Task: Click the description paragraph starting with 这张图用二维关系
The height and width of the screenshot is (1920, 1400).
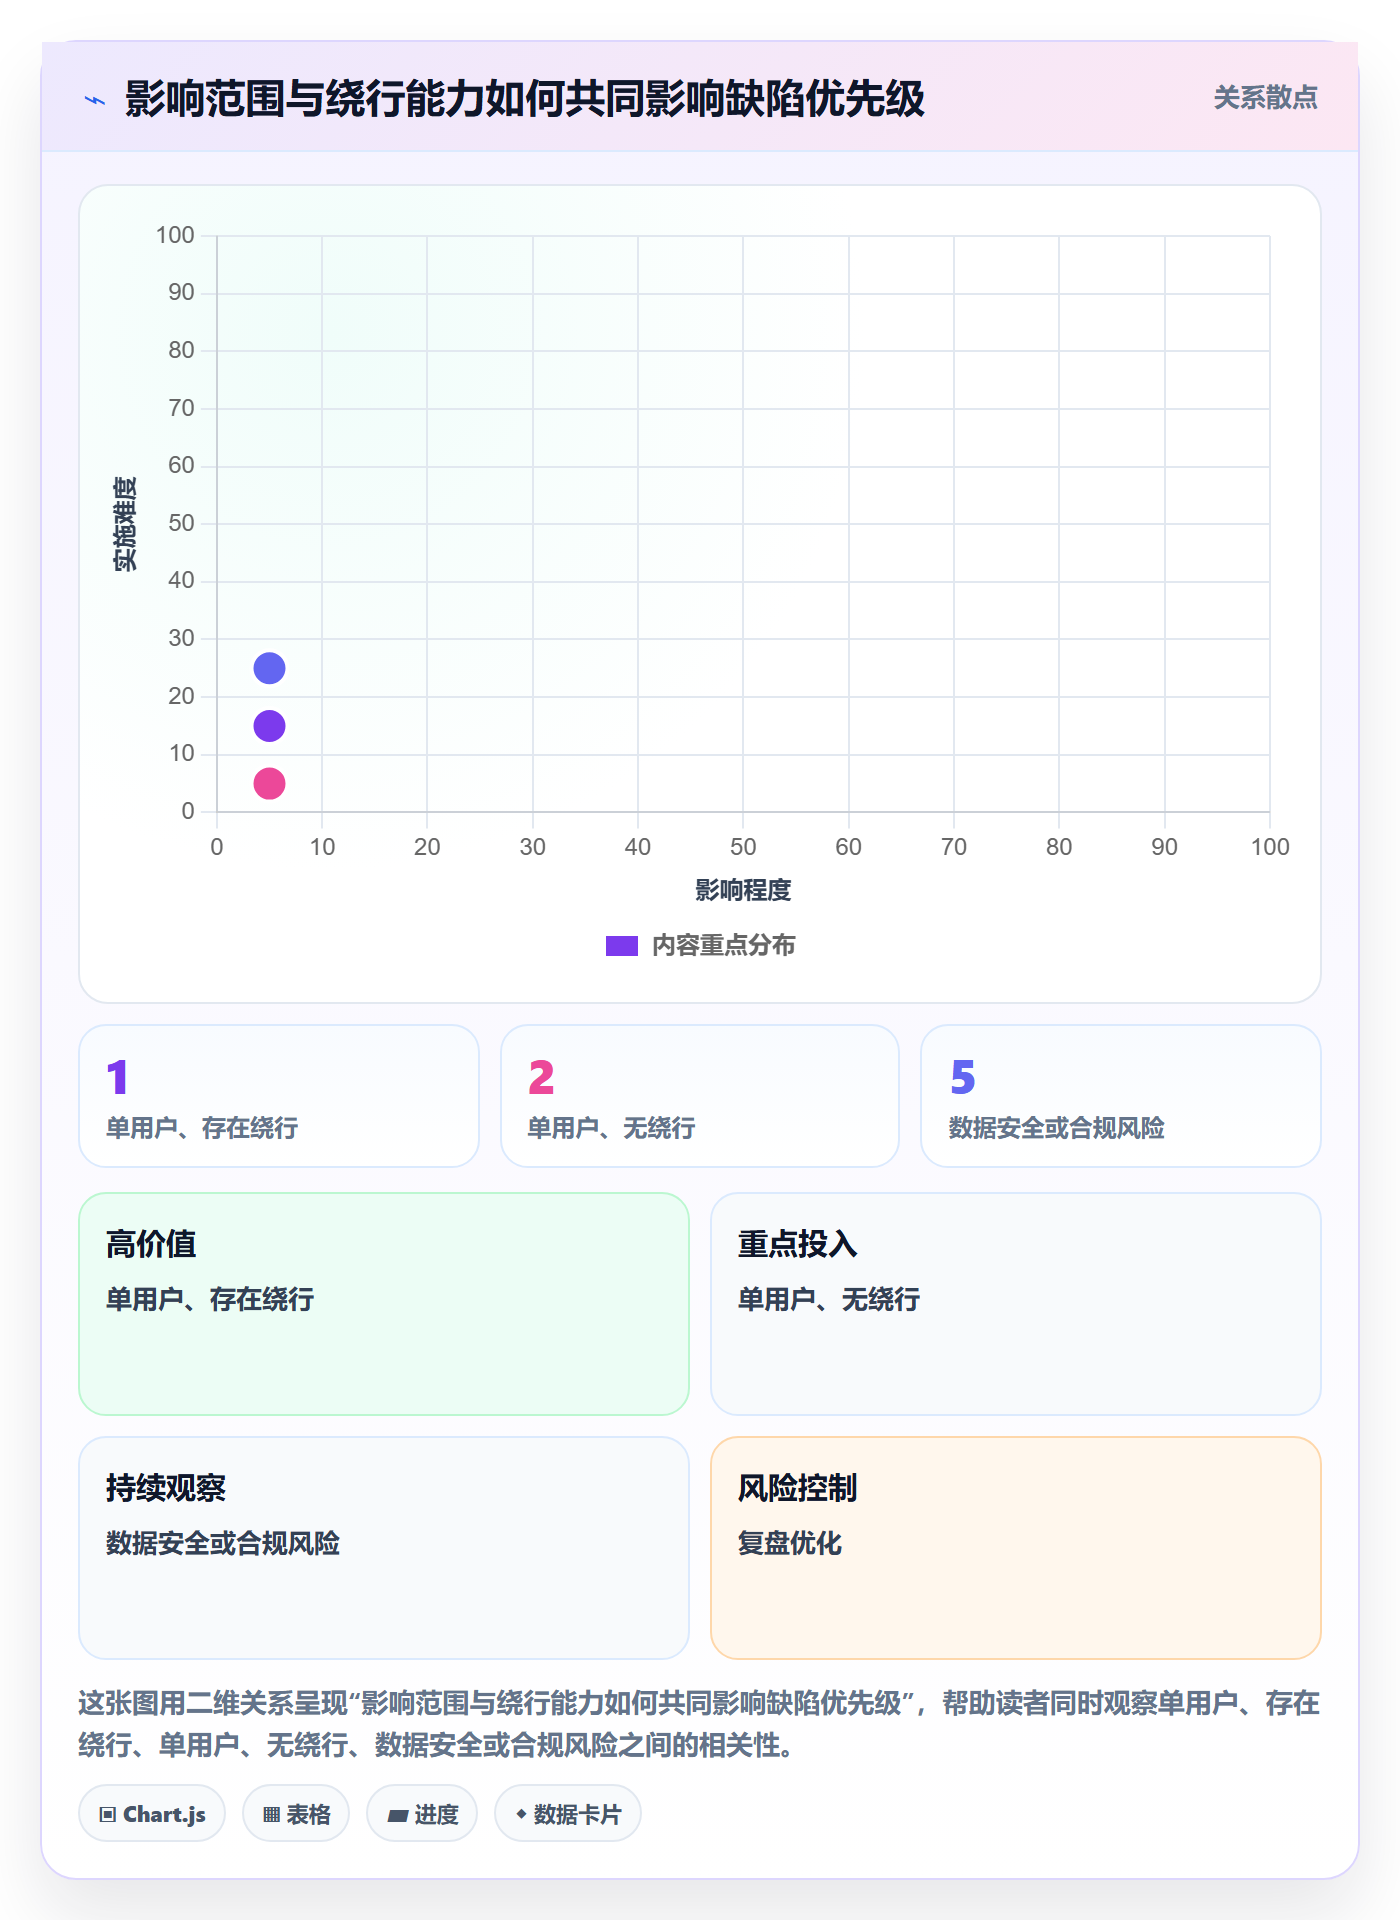Action: tap(699, 1724)
